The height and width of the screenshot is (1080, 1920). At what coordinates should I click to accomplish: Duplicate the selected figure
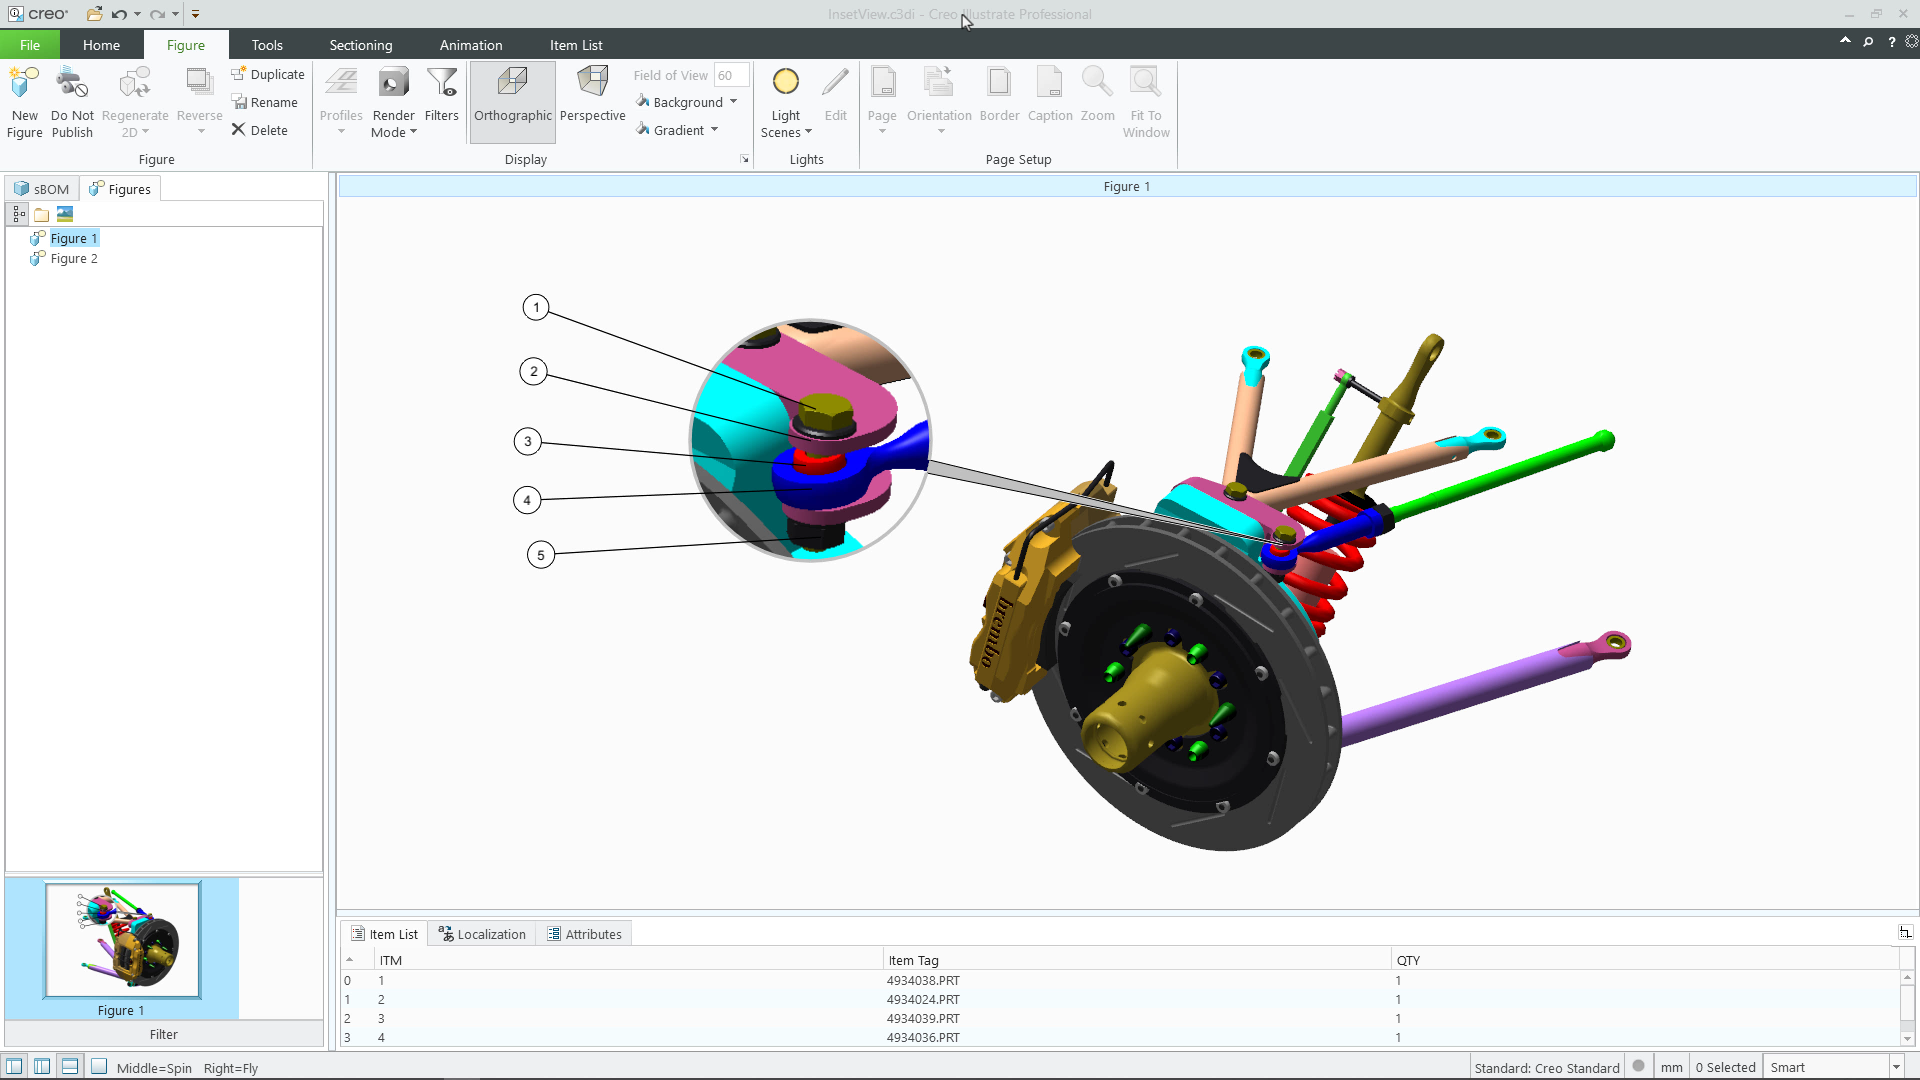pyautogui.click(x=268, y=74)
